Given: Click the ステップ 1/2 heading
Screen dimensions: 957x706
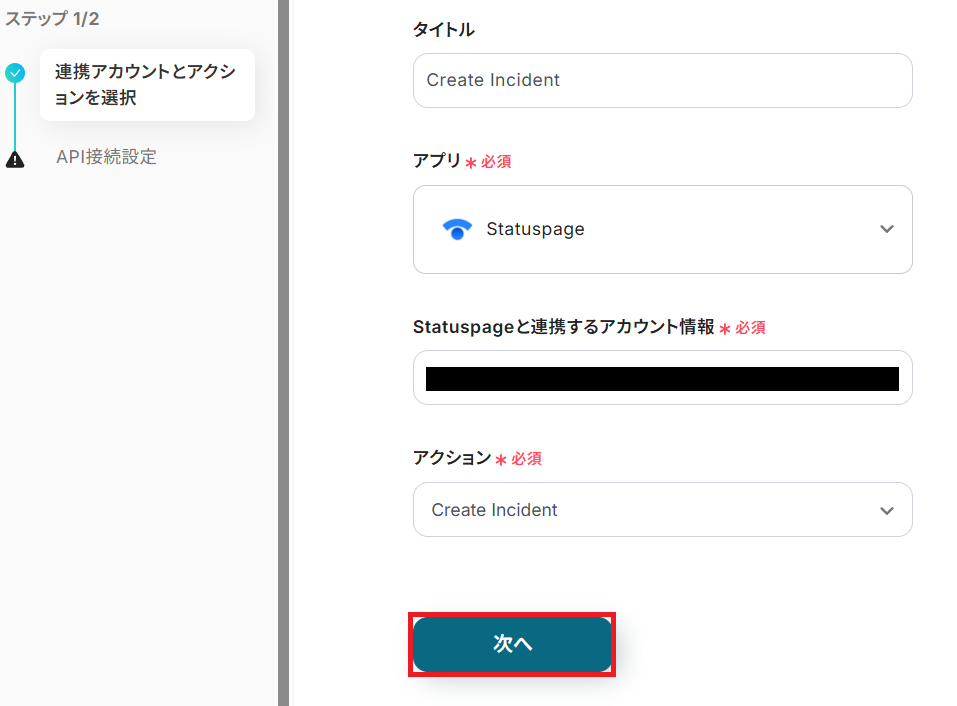Looking at the screenshot, I should [52, 19].
